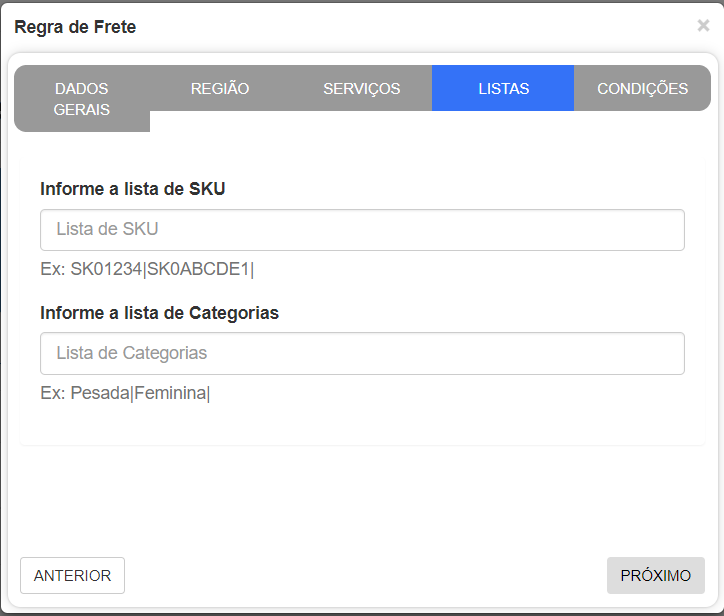The image size is (724, 616).
Task: Close the Regra de Frete dialog
Action: point(703,26)
